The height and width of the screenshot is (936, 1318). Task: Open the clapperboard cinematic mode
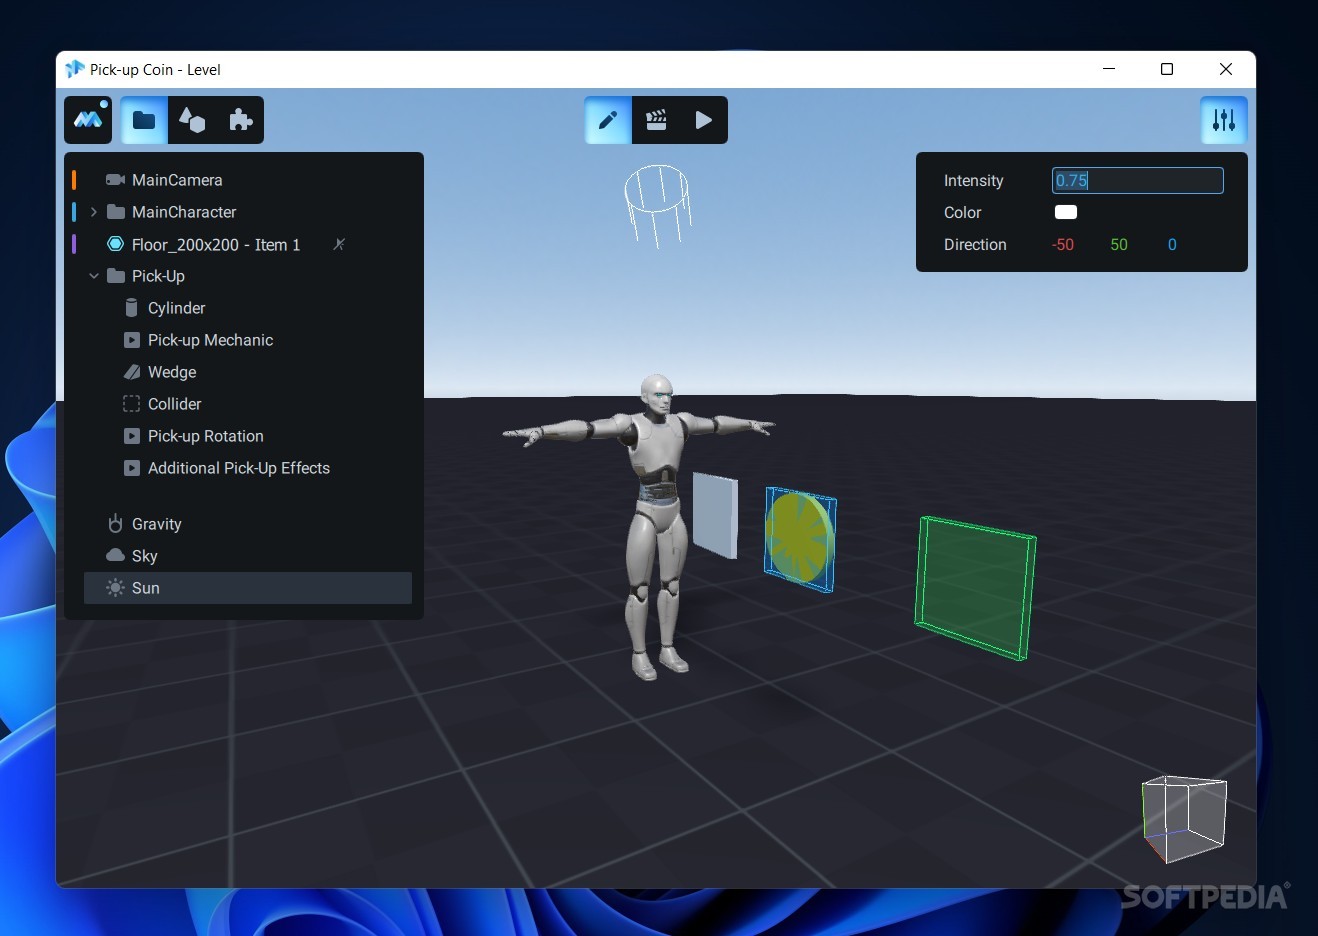coord(656,120)
